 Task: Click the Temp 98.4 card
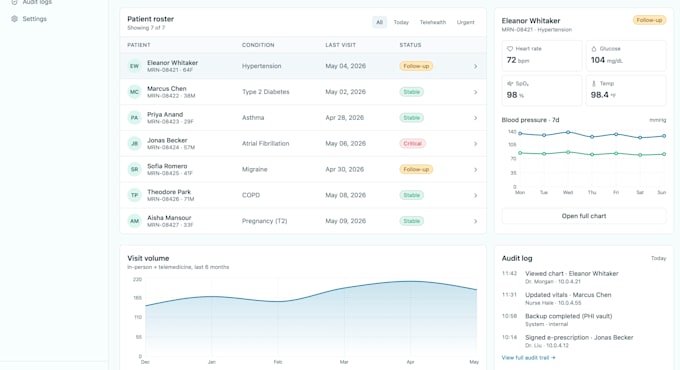click(x=626, y=90)
